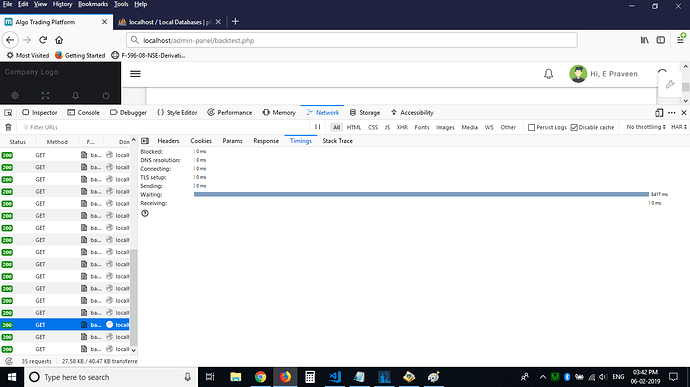
Task: Click the Windows Start button
Action: [12, 377]
